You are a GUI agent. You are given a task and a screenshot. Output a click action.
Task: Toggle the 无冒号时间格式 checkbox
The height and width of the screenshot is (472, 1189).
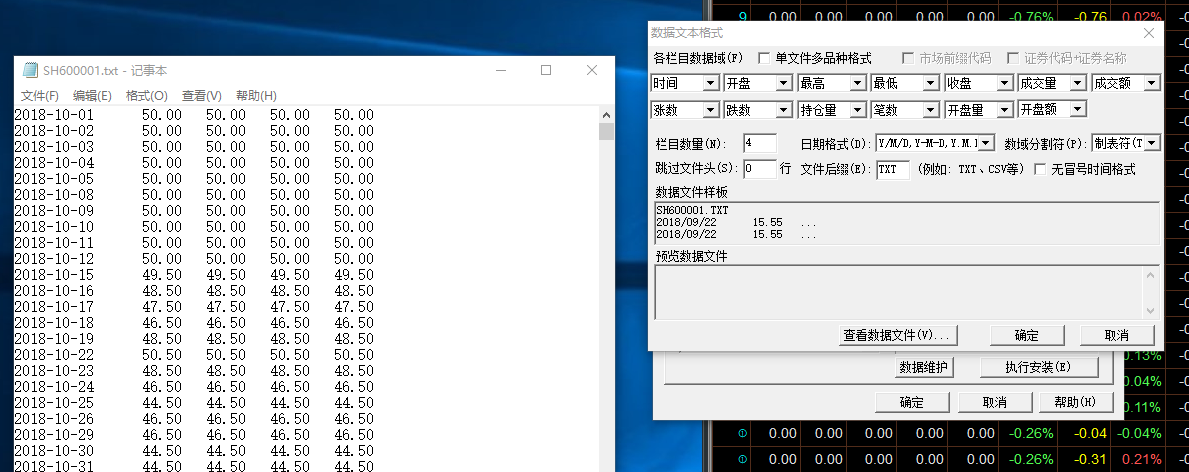coord(1040,170)
